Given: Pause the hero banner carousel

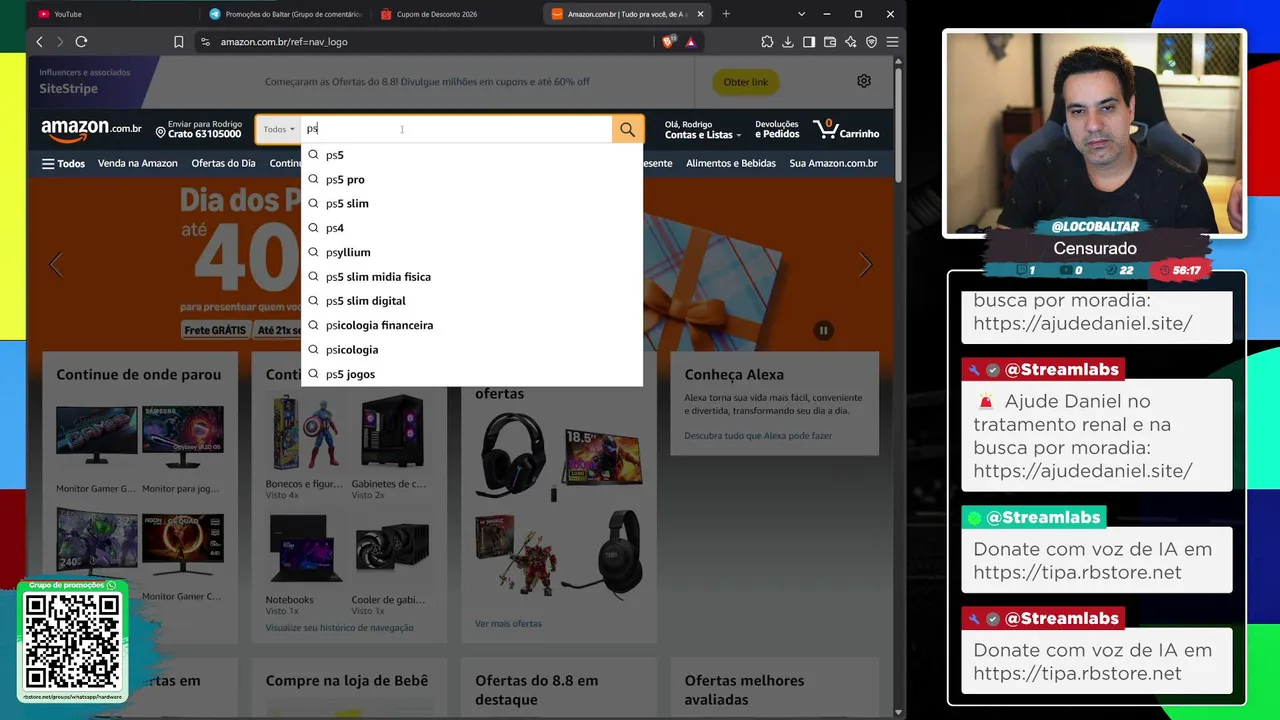Looking at the screenshot, I should point(823,330).
